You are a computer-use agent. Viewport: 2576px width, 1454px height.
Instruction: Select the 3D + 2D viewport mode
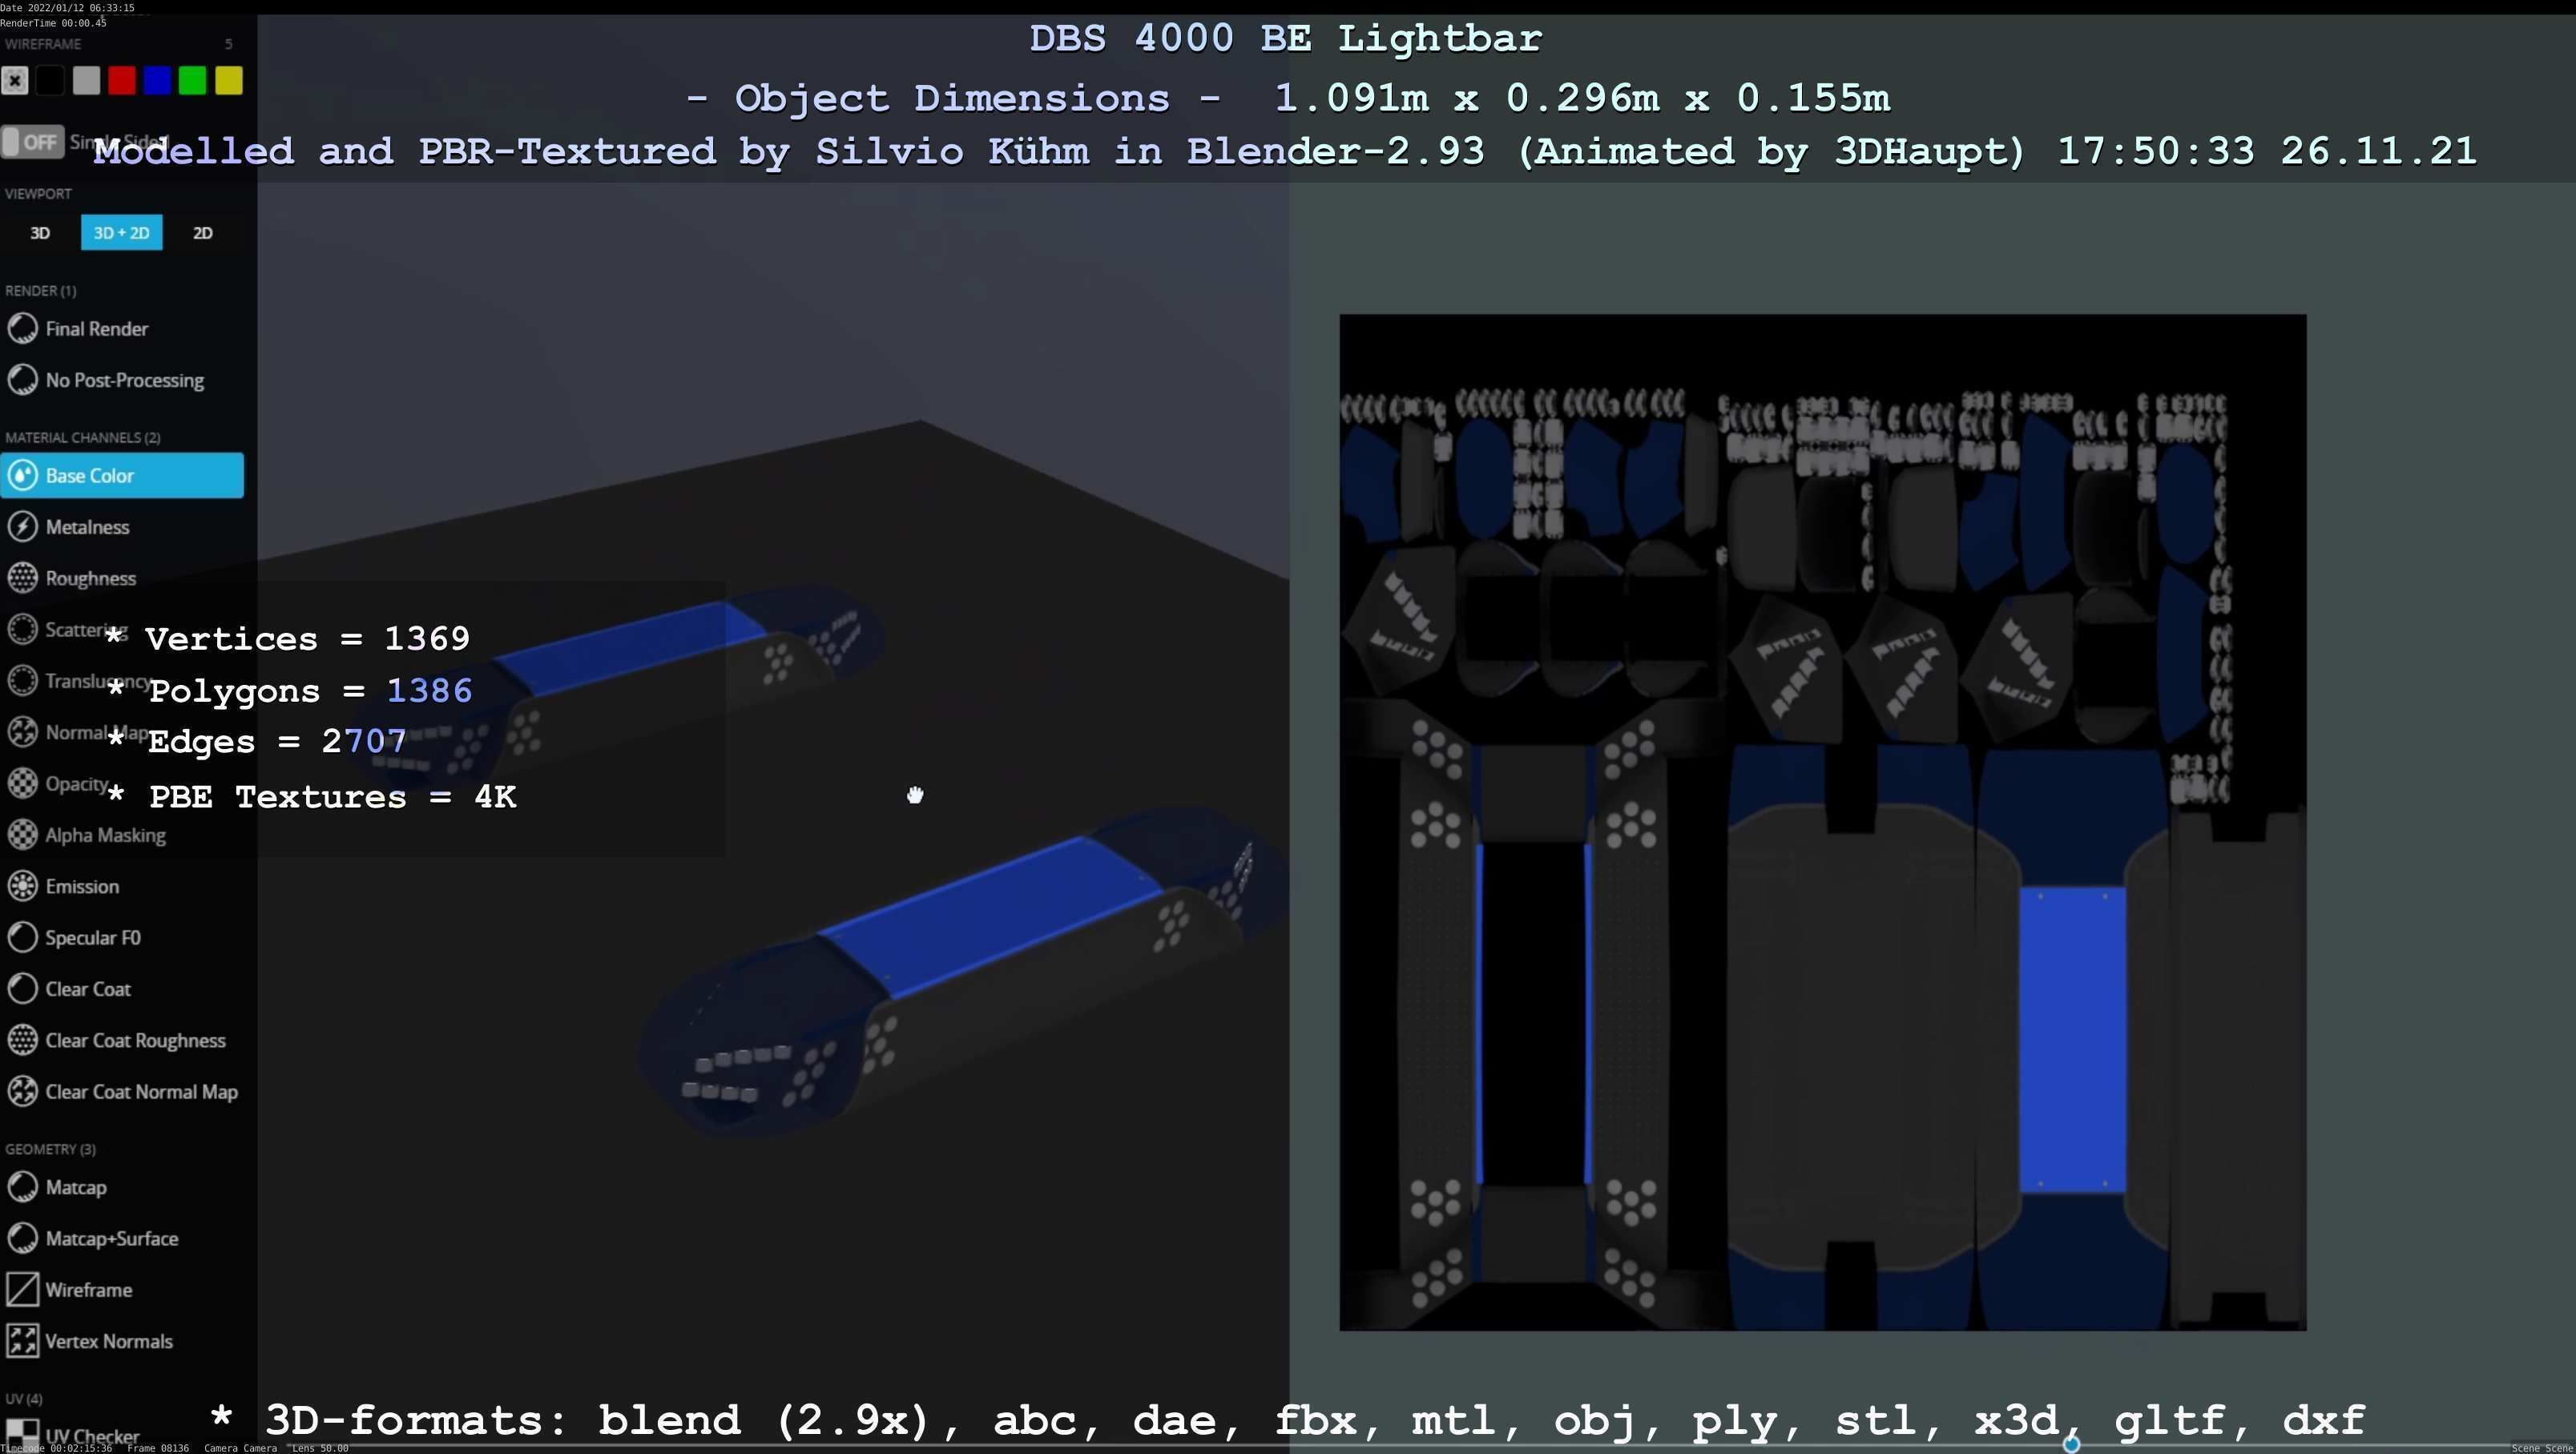(x=122, y=232)
